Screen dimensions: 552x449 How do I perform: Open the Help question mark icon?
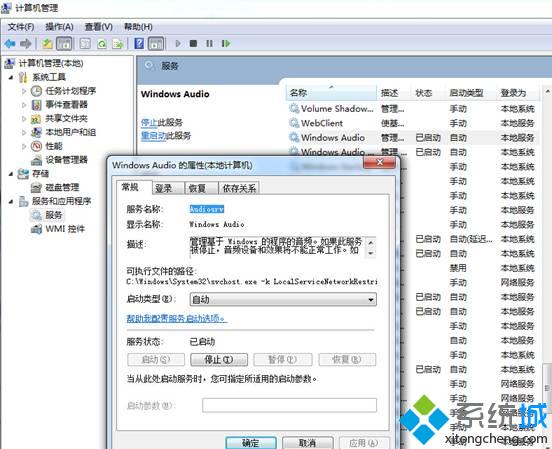(x=139, y=44)
